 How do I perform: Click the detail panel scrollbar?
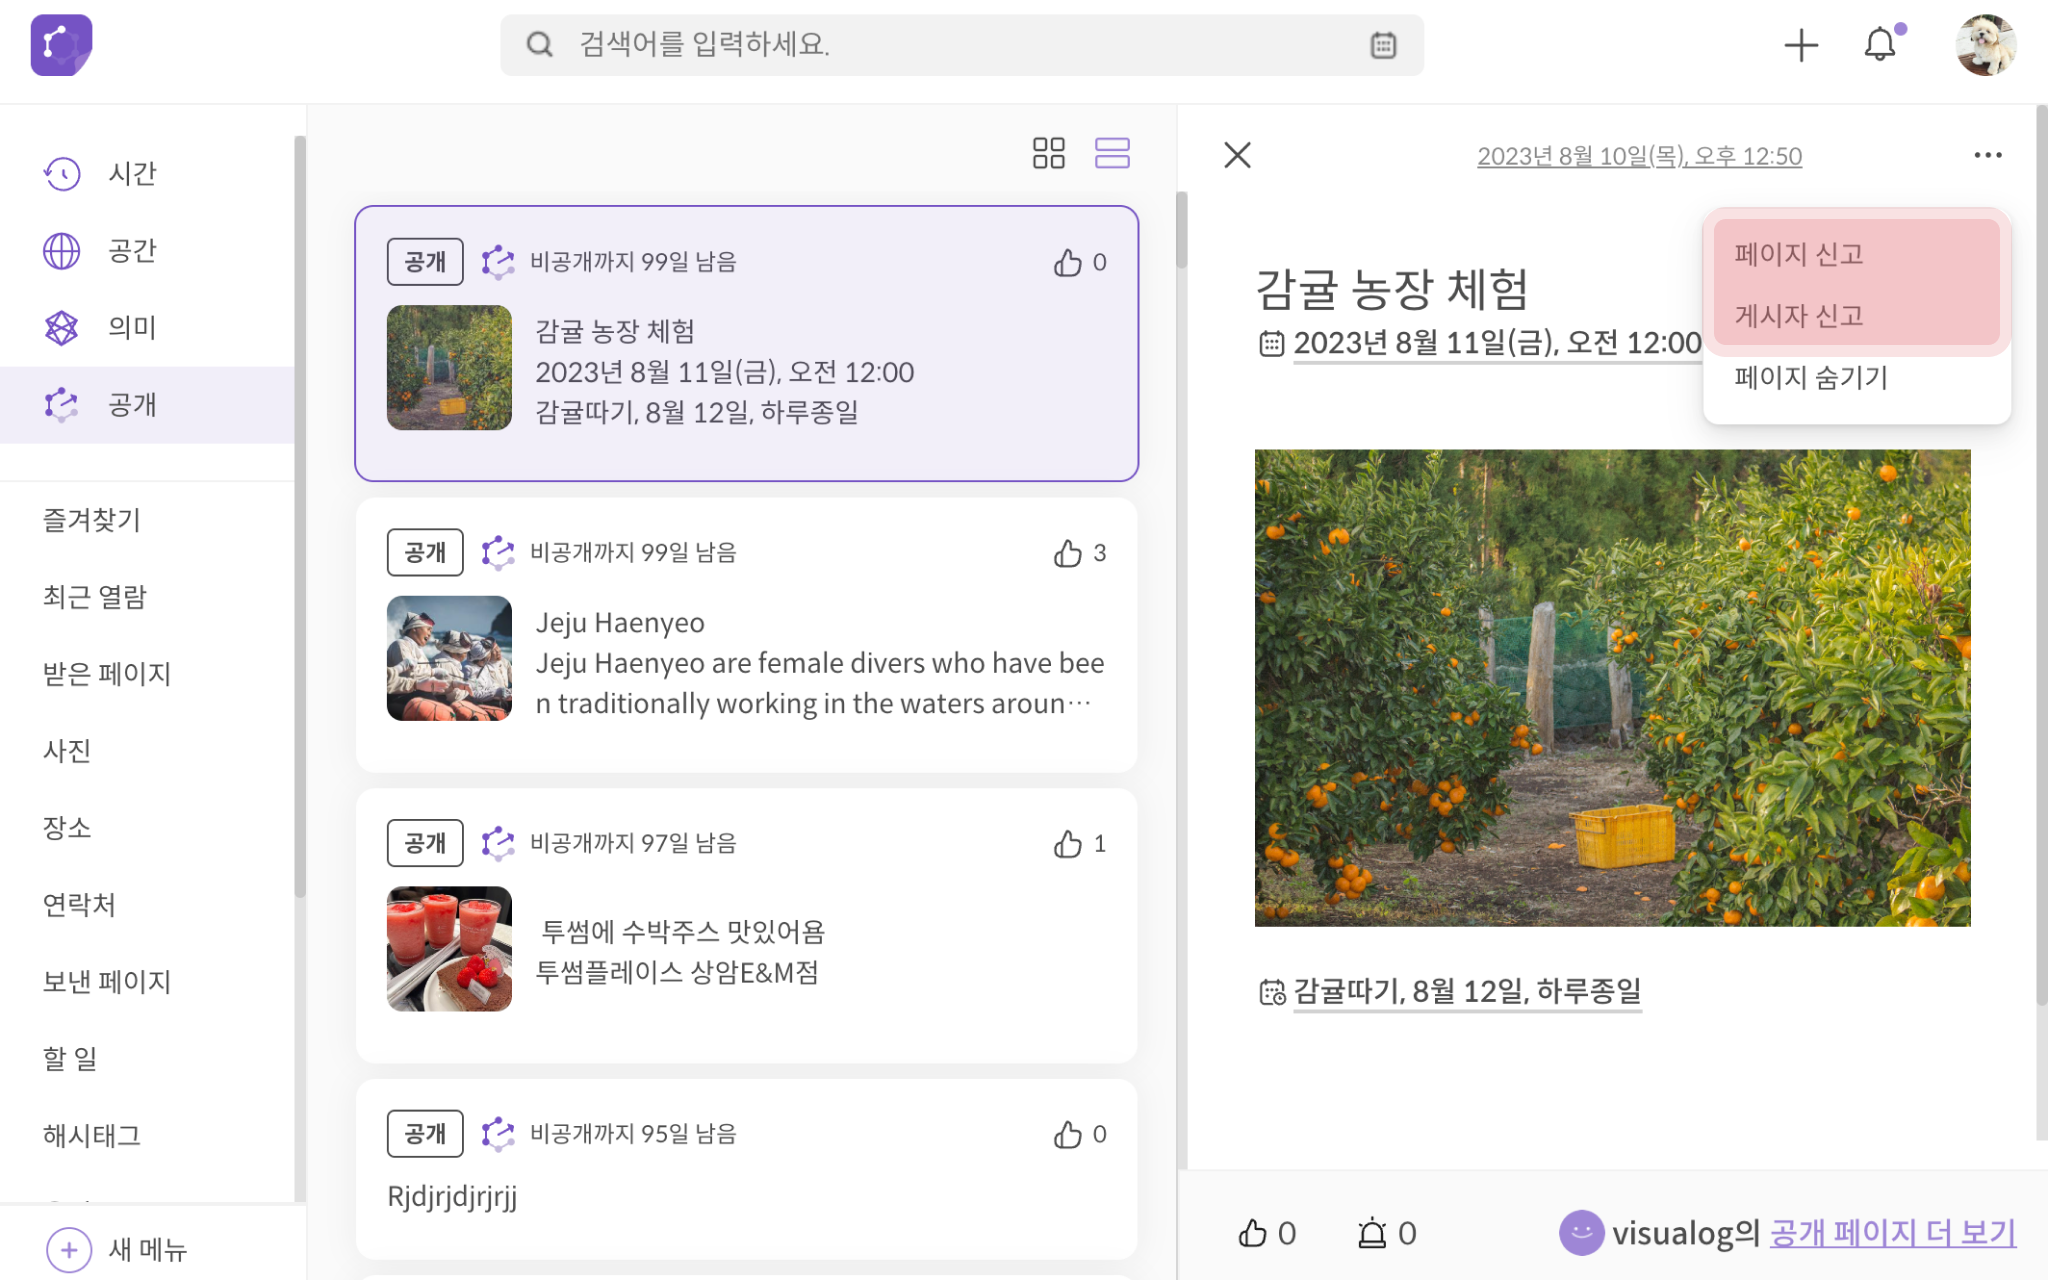point(2041,555)
